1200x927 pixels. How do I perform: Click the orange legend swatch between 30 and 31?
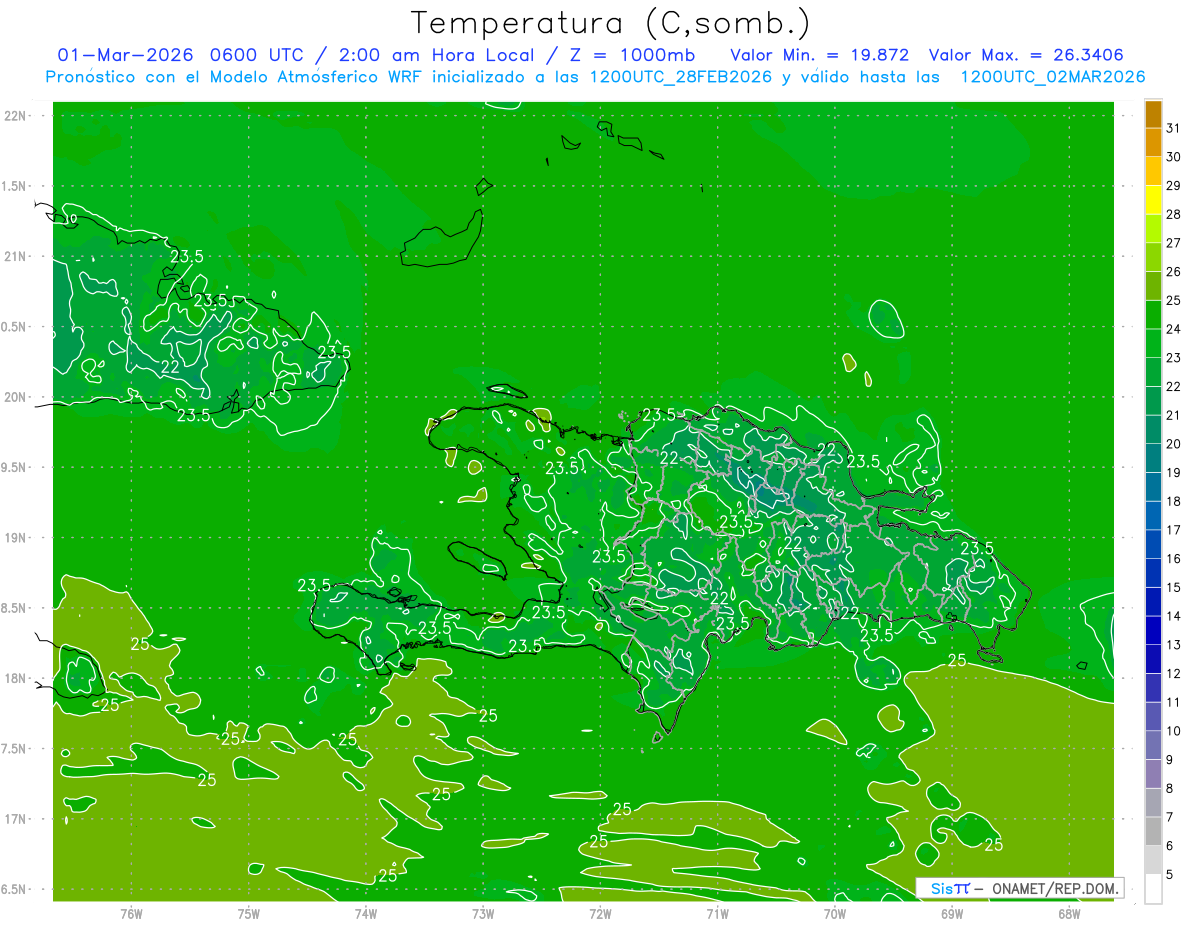[1153, 142]
